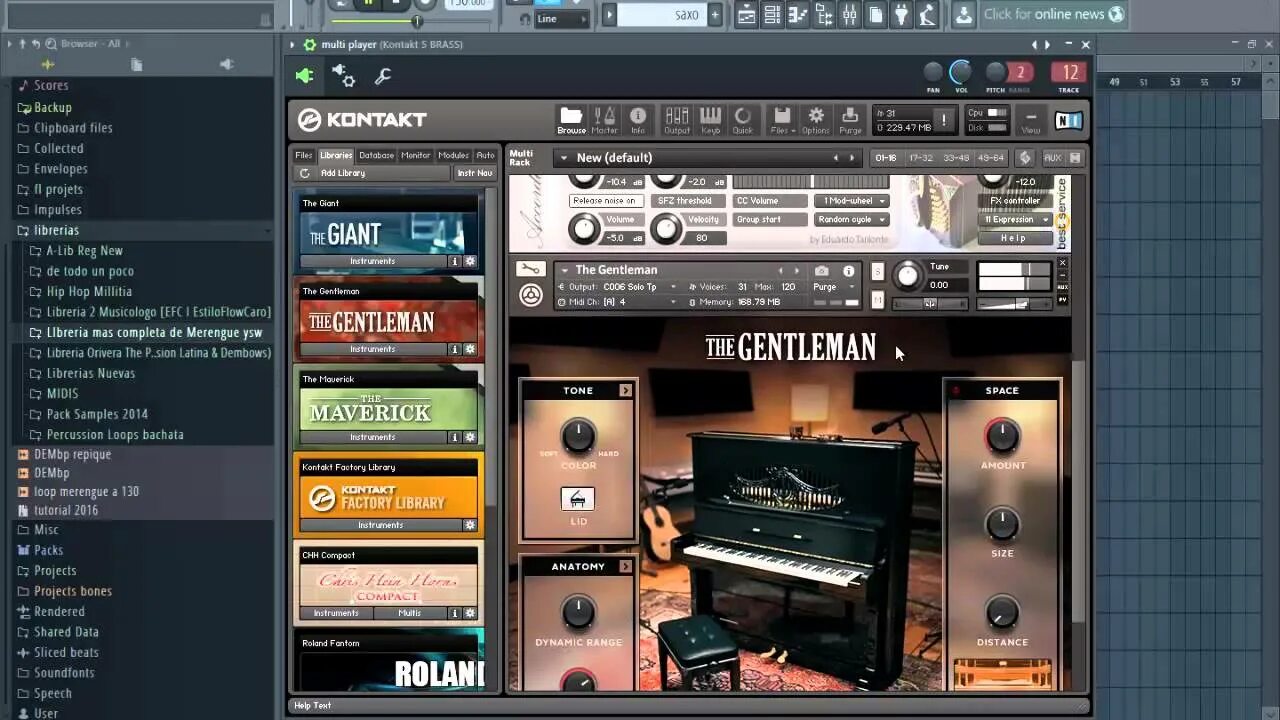
Task: Show the Output mixer section
Action: [677, 120]
